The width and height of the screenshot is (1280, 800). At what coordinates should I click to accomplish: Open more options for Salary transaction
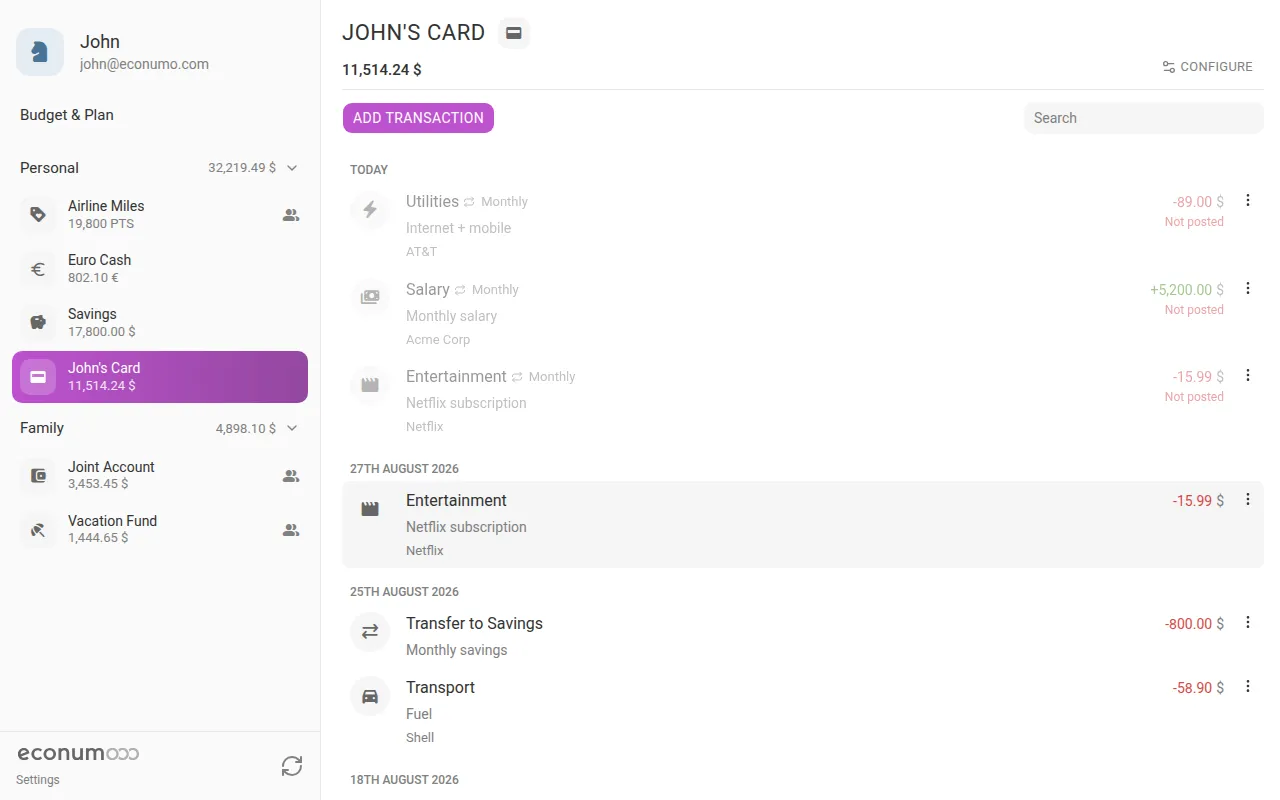[1247, 288]
